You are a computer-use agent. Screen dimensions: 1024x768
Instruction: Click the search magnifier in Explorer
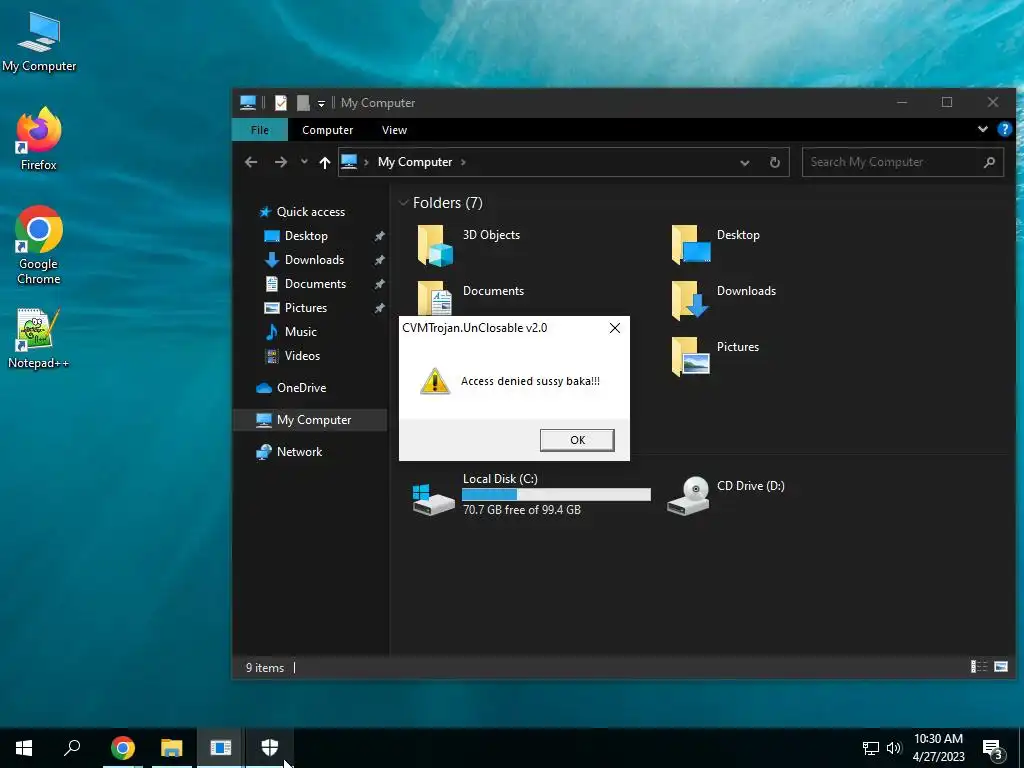(x=989, y=162)
